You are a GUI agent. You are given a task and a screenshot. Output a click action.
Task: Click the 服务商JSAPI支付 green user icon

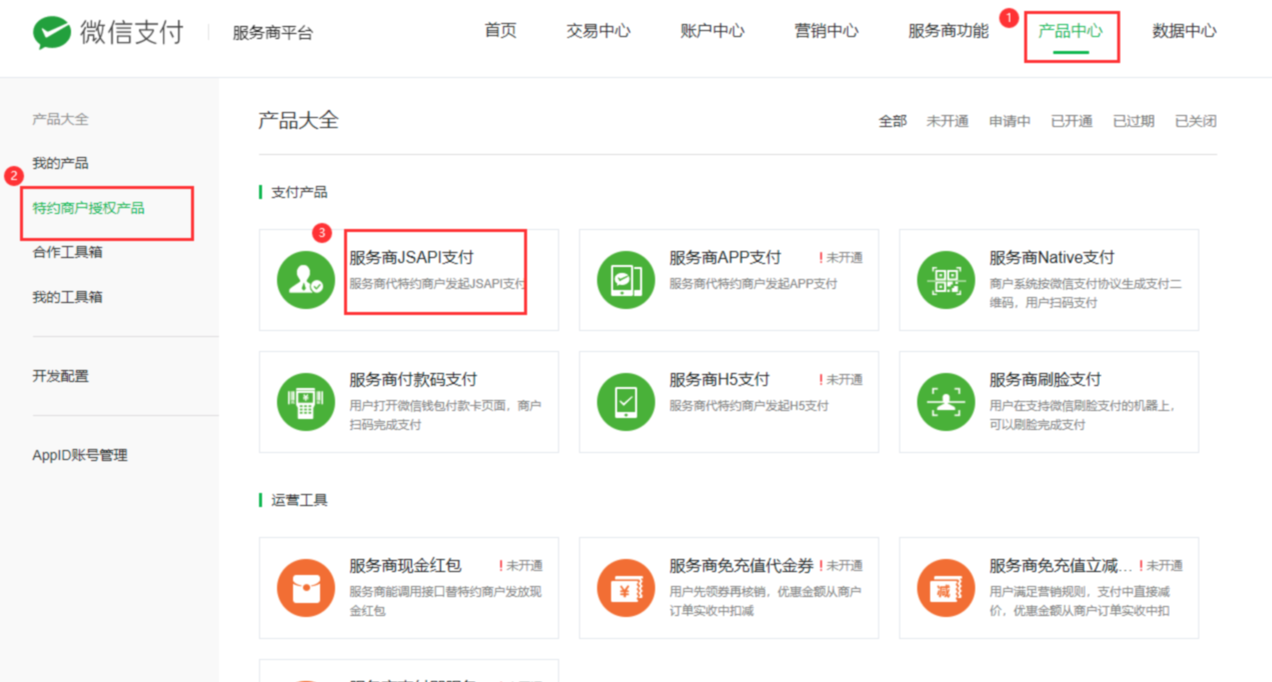(306, 280)
